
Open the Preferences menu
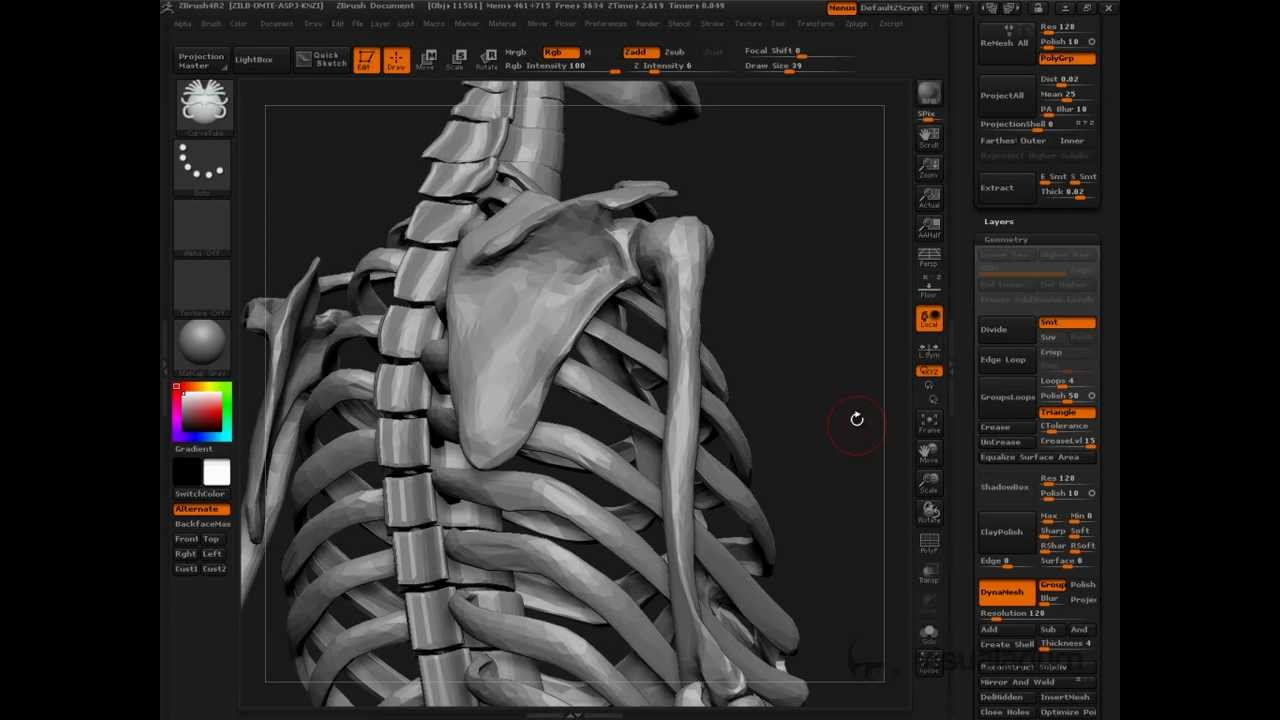(606, 24)
